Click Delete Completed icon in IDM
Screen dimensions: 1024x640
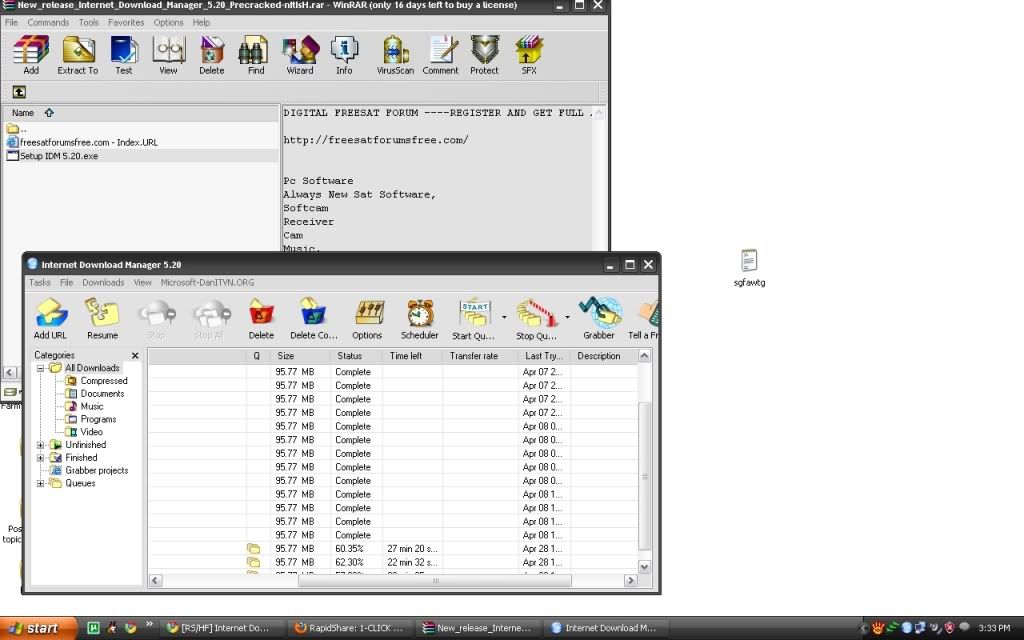pyautogui.click(x=313, y=319)
